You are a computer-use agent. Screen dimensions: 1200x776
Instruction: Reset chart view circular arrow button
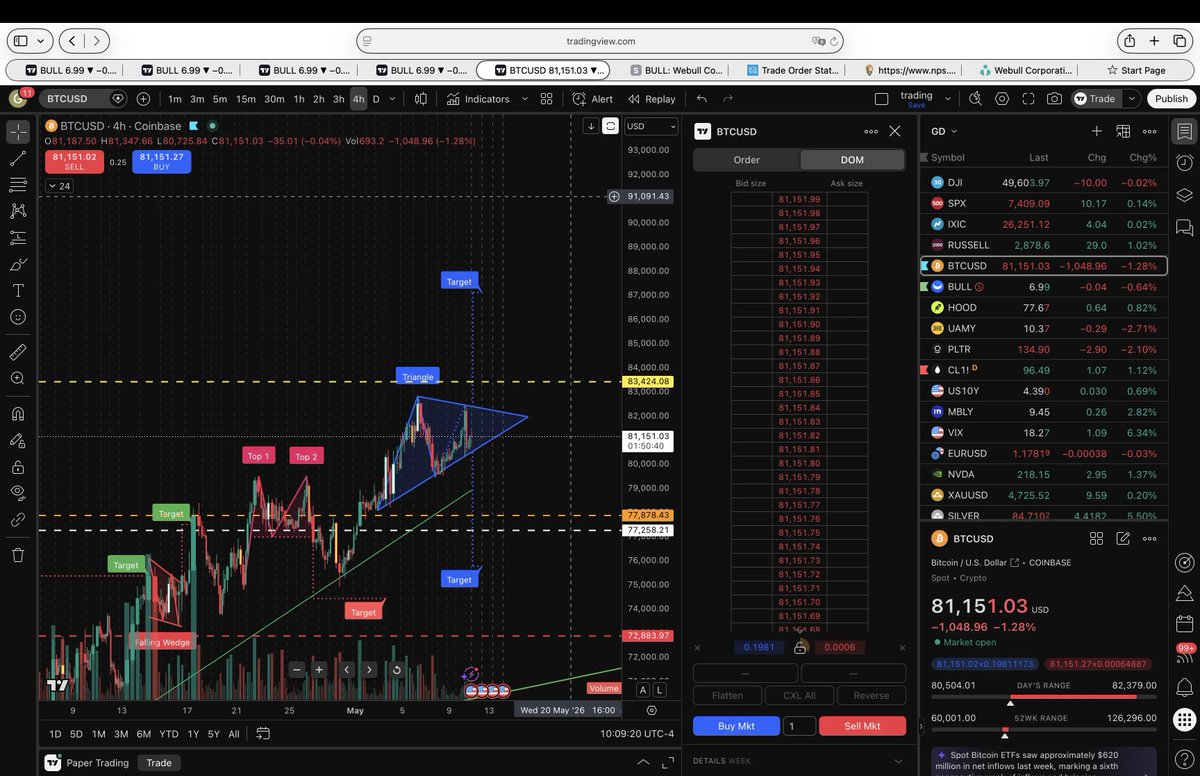click(x=397, y=670)
